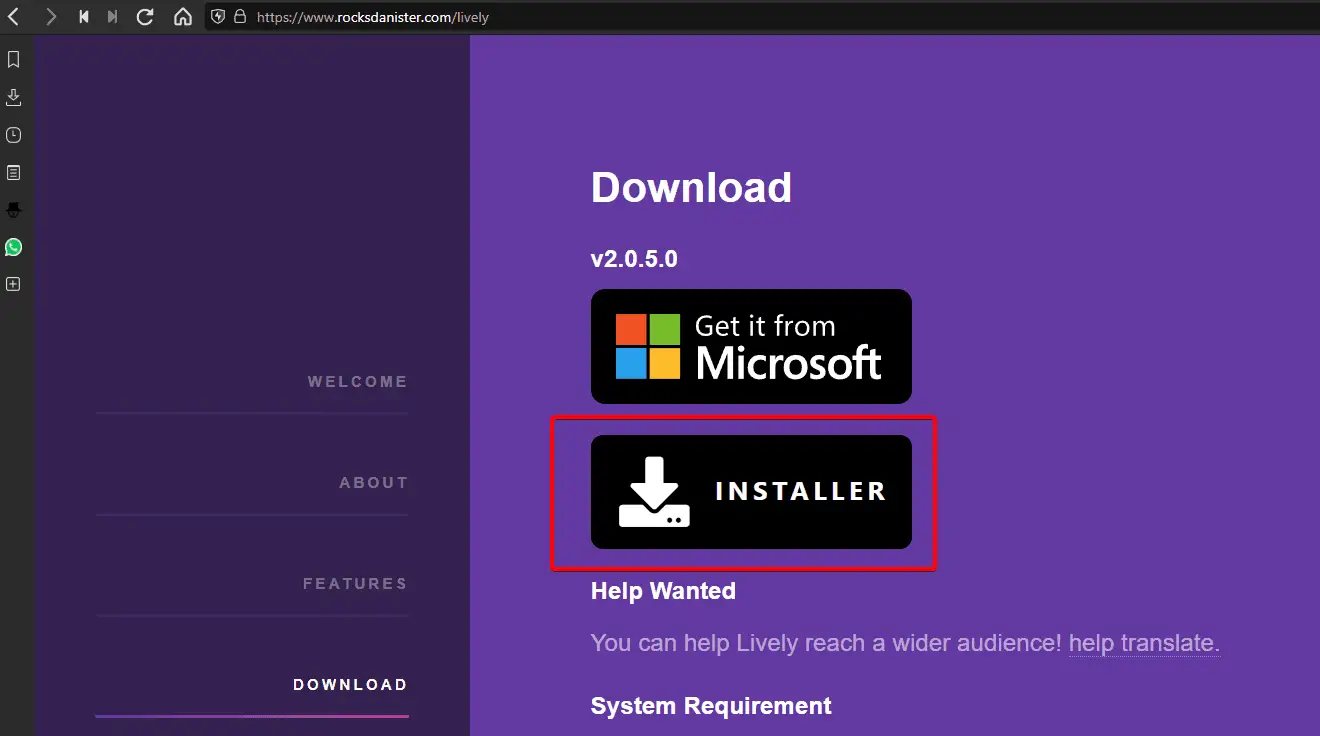This screenshot has height=736, width=1320.
Task: Click the fast-forward navigation icon
Action: pos(112,17)
